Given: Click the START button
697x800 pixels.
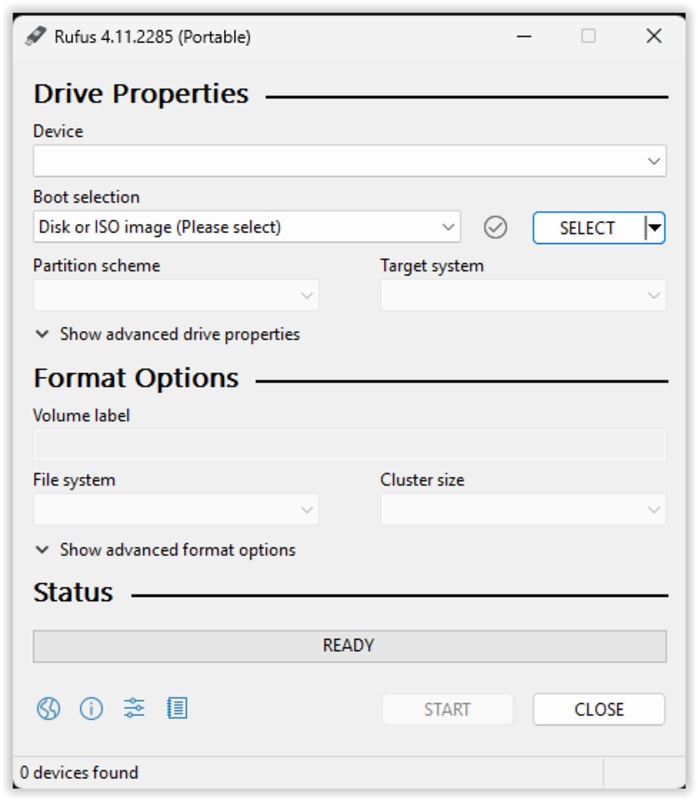Looking at the screenshot, I should click(447, 709).
